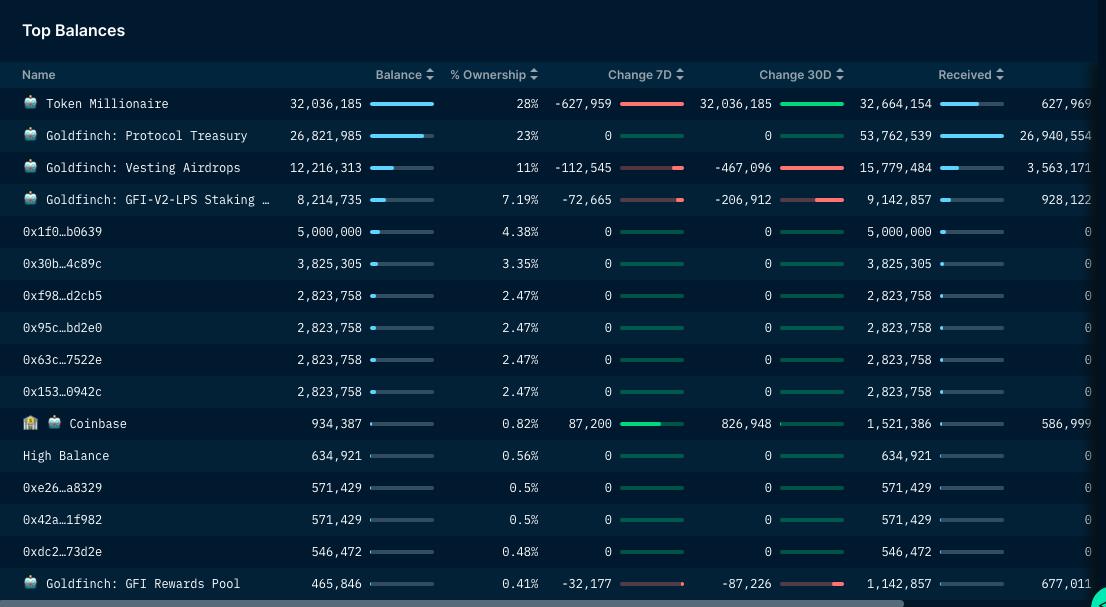Sort by % Ownership using its sort arrows
Image resolution: width=1106 pixels, height=607 pixels.
pos(534,75)
